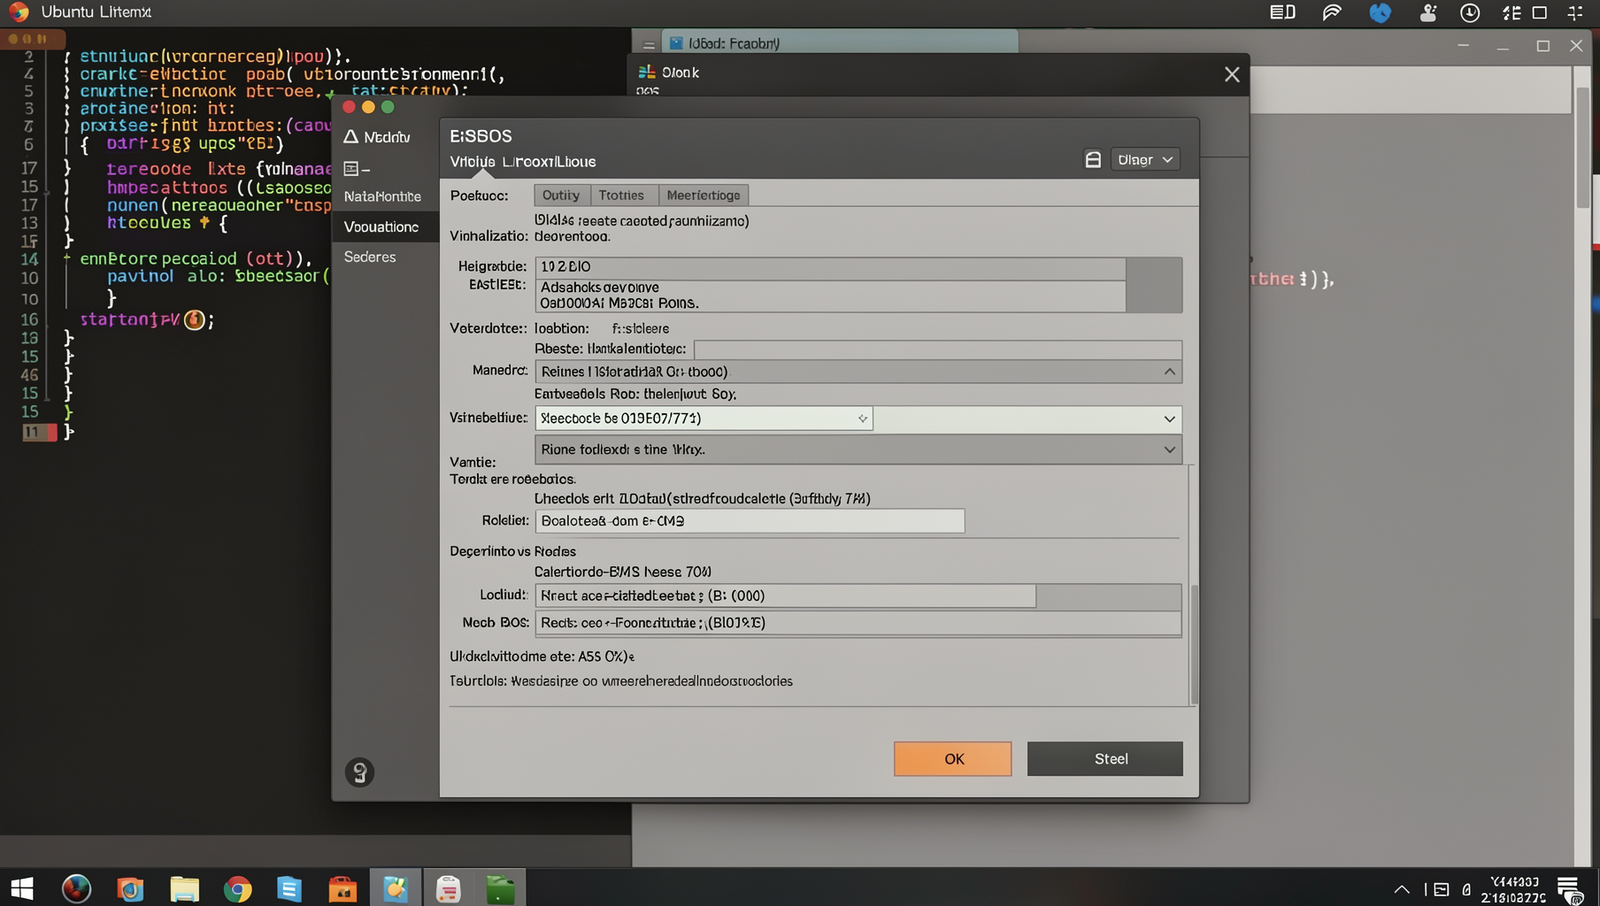Image resolution: width=1600 pixels, height=906 pixels.
Task: Click the Heigrabtie input field showing '10 2 BIO'
Action: point(831,267)
